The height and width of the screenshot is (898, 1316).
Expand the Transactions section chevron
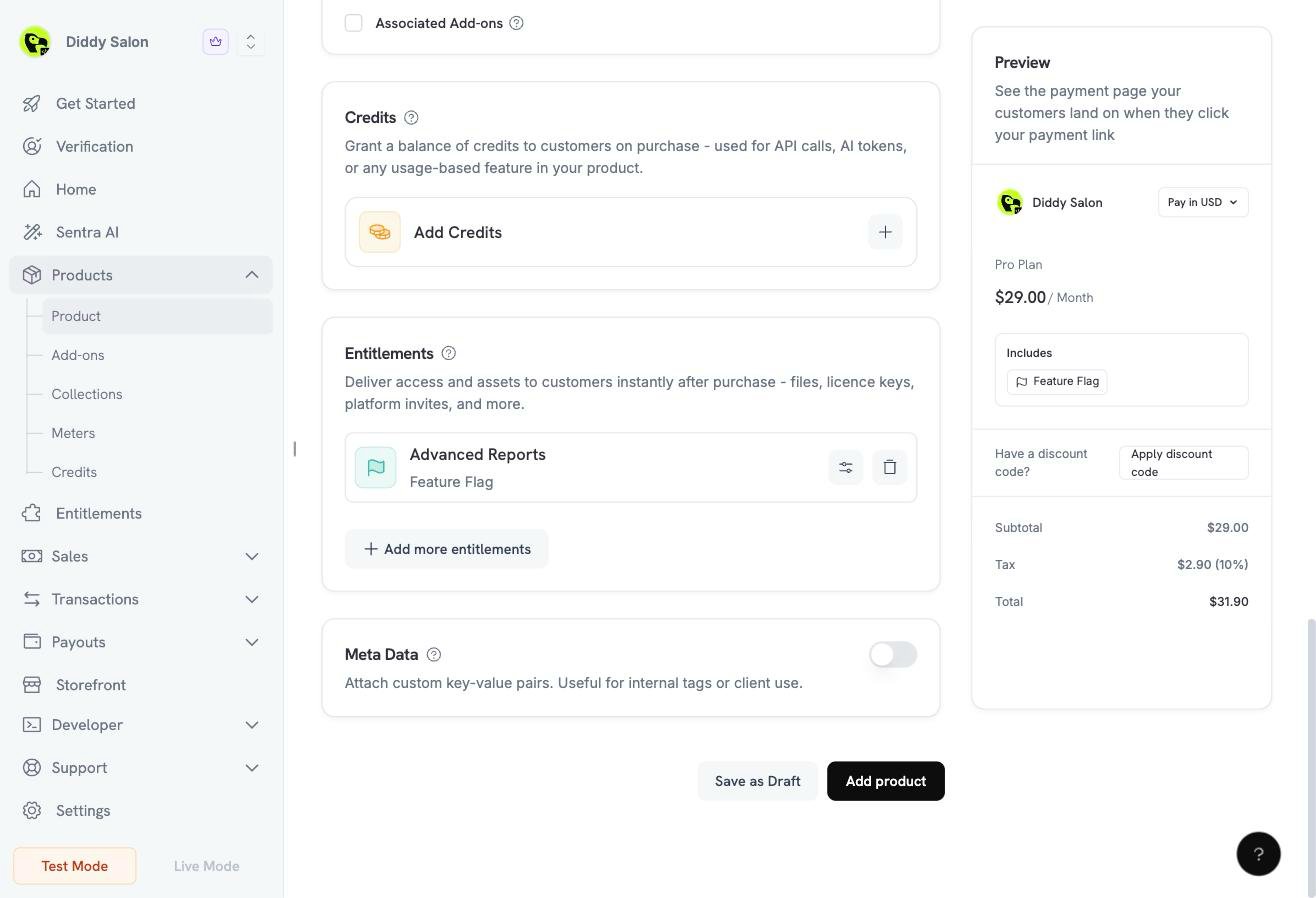tap(252, 600)
